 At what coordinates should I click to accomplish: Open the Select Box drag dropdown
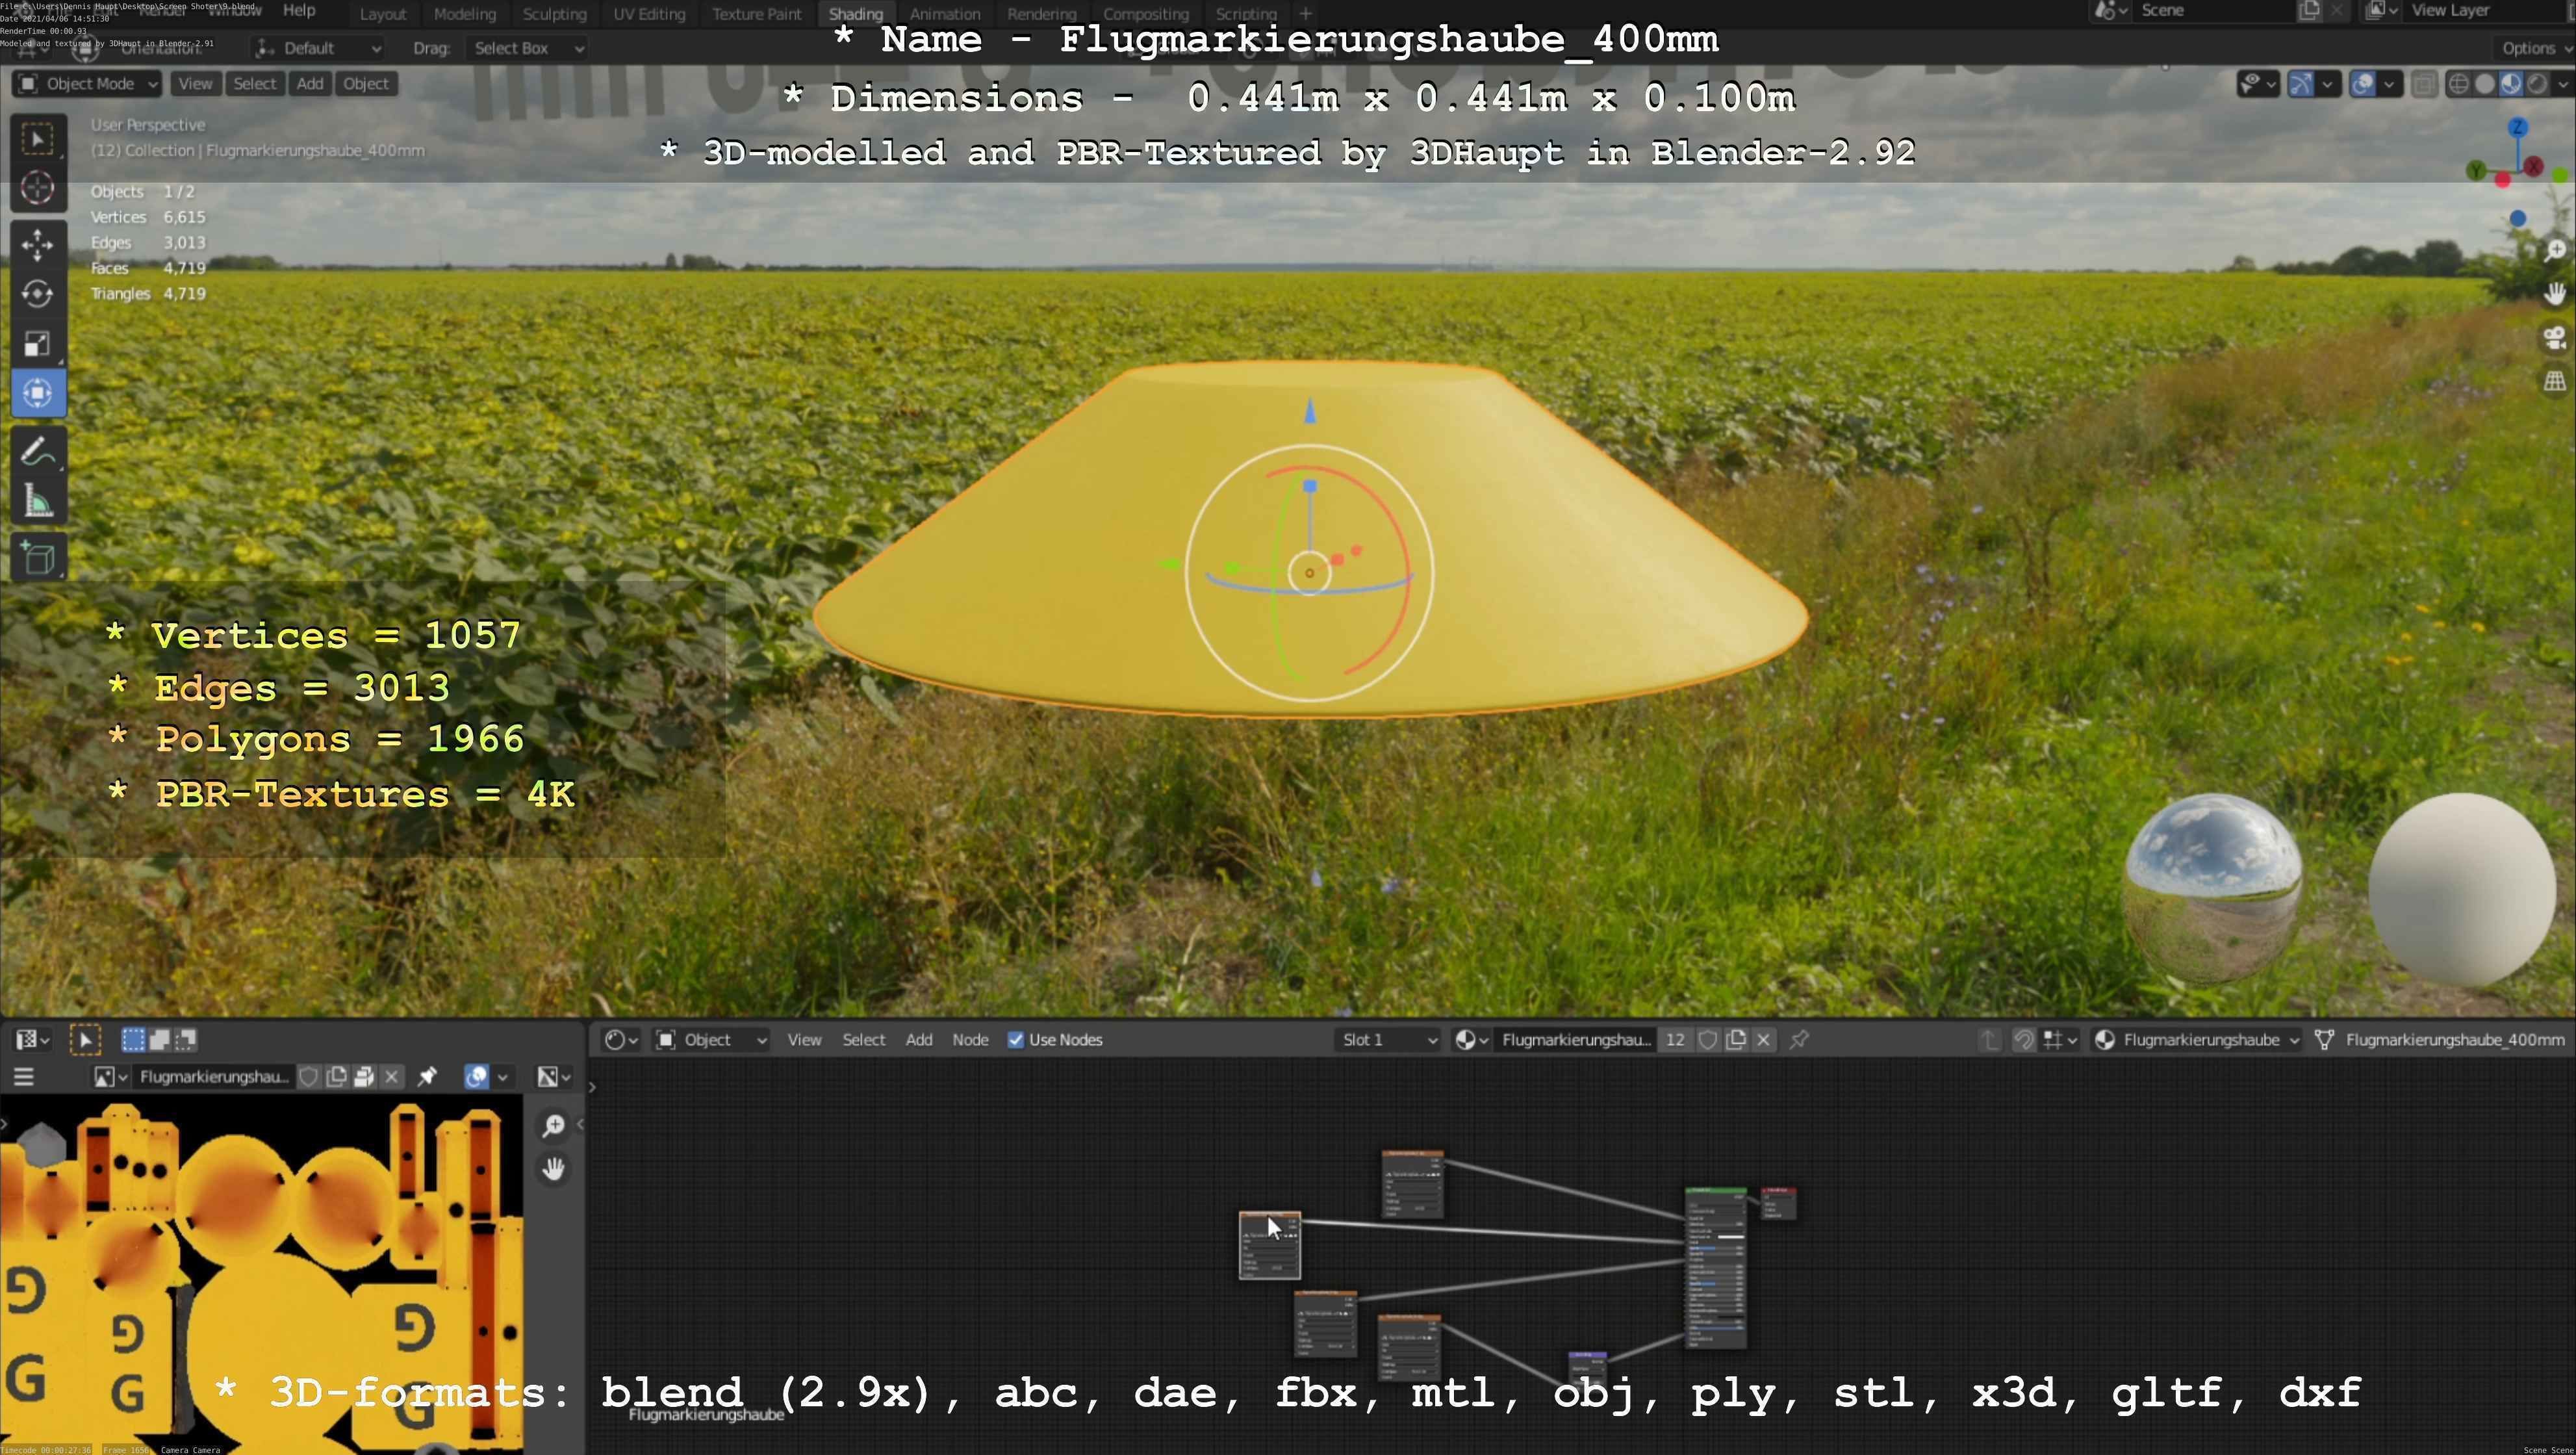click(527, 48)
